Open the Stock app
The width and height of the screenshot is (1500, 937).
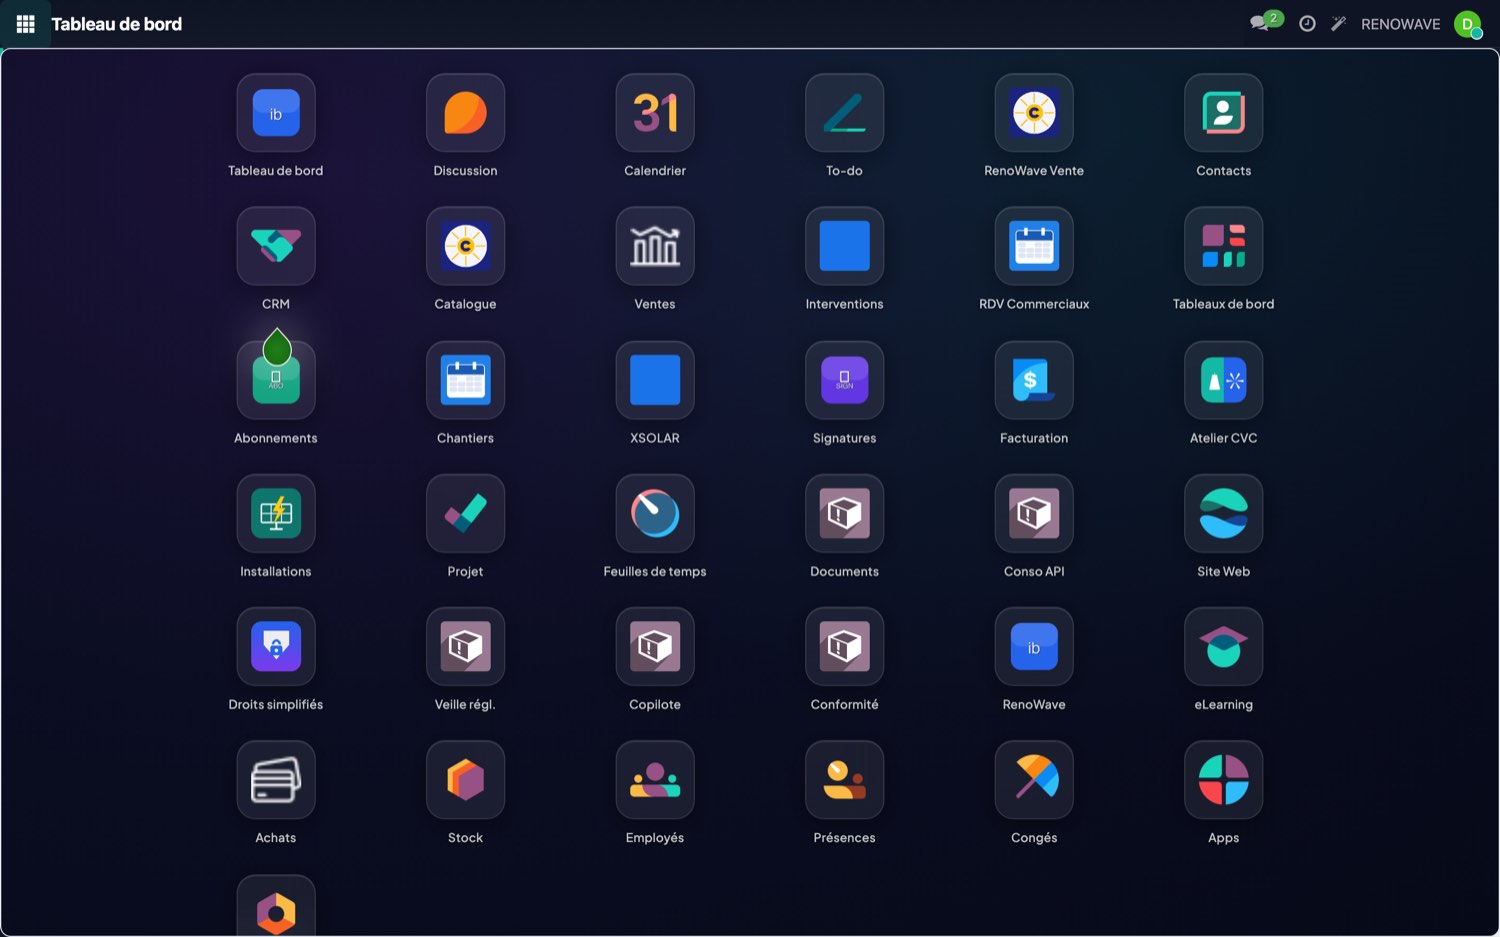pos(465,780)
